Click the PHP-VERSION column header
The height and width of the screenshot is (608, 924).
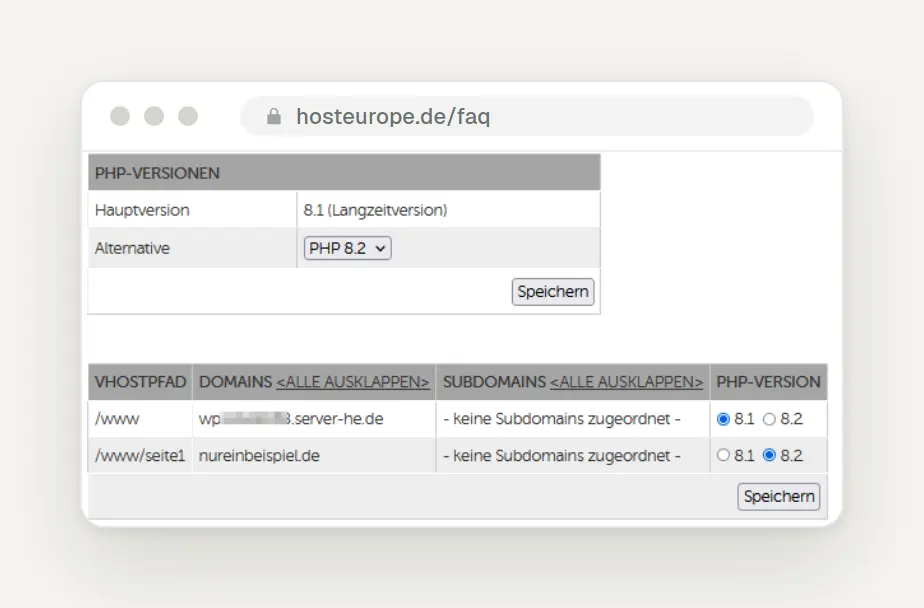tap(768, 382)
